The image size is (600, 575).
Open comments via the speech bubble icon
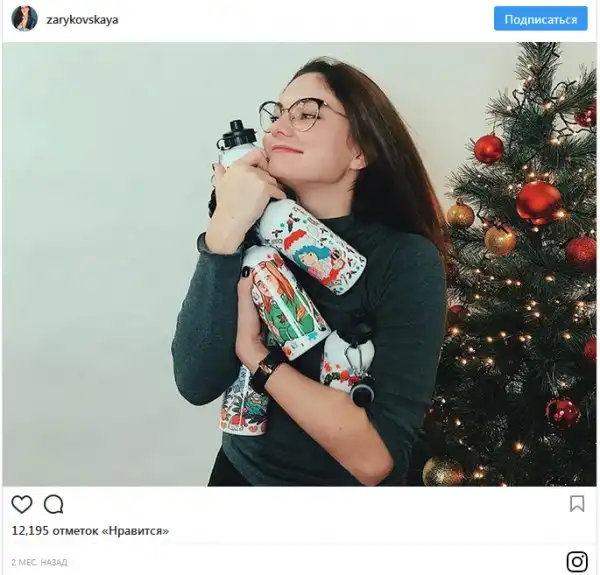54,504
